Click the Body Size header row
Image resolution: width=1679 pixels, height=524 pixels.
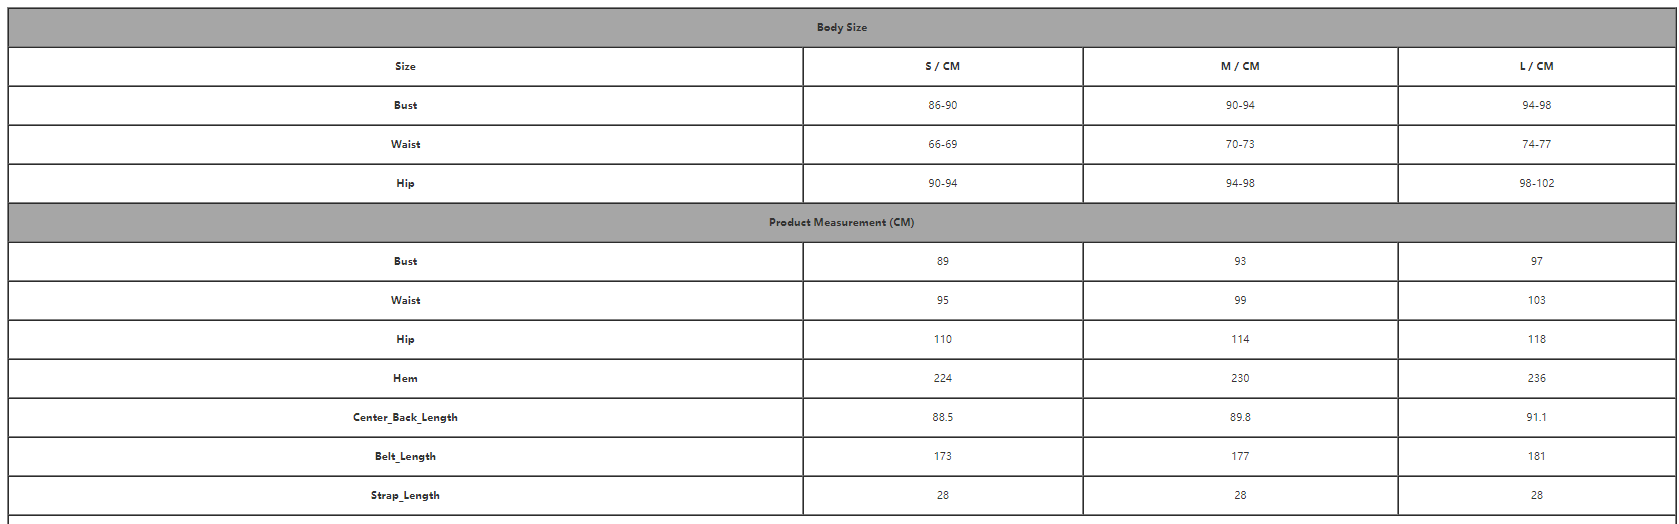(841, 28)
